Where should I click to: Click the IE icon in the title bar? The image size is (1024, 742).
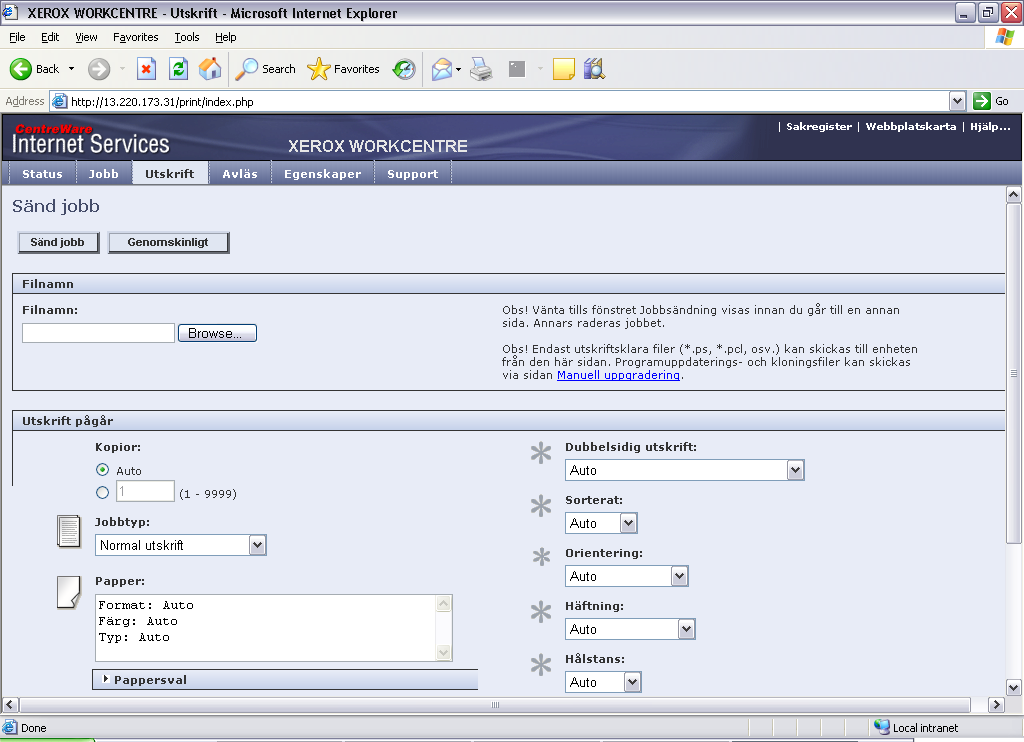pos(10,12)
